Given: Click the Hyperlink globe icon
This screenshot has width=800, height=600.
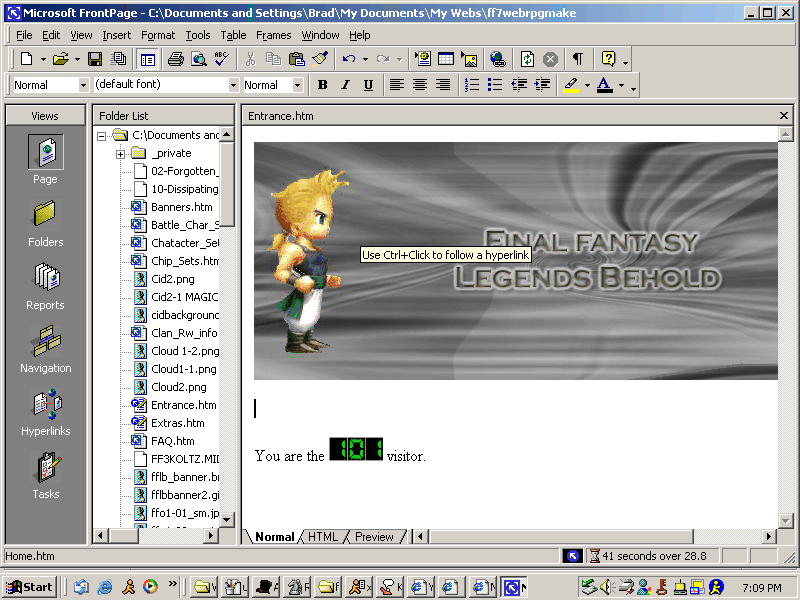Looking at the screenshot, I should click(498, 59).
